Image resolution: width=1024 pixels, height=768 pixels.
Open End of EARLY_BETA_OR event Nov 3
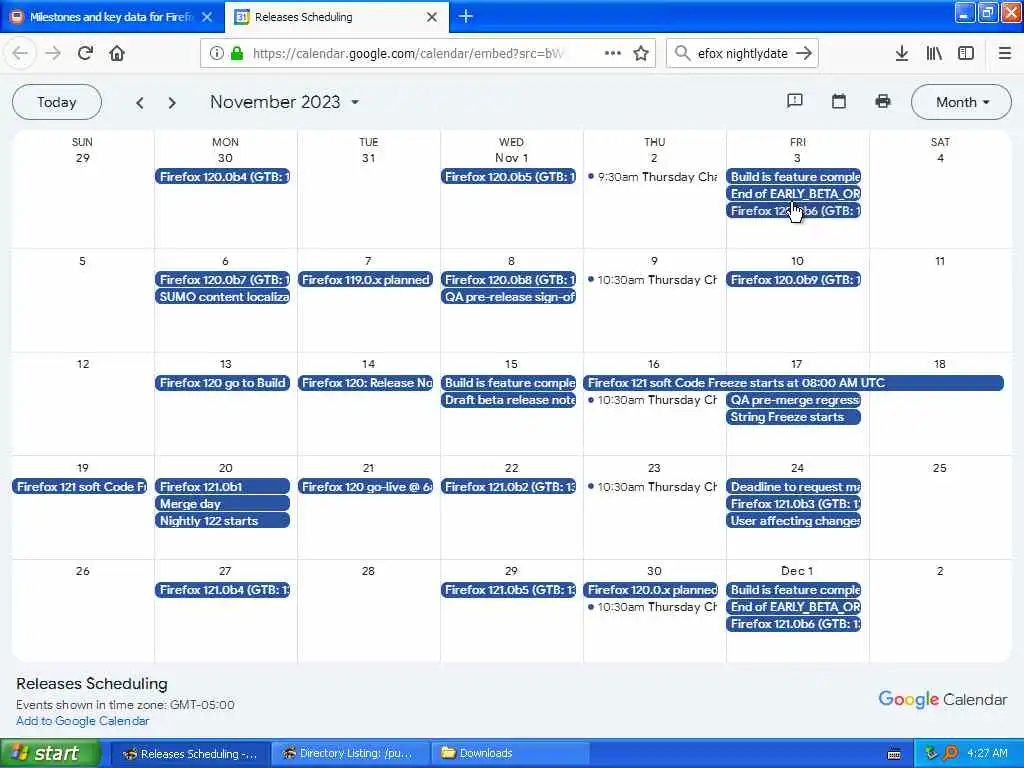pyautogui.click(x=793, y=193)
